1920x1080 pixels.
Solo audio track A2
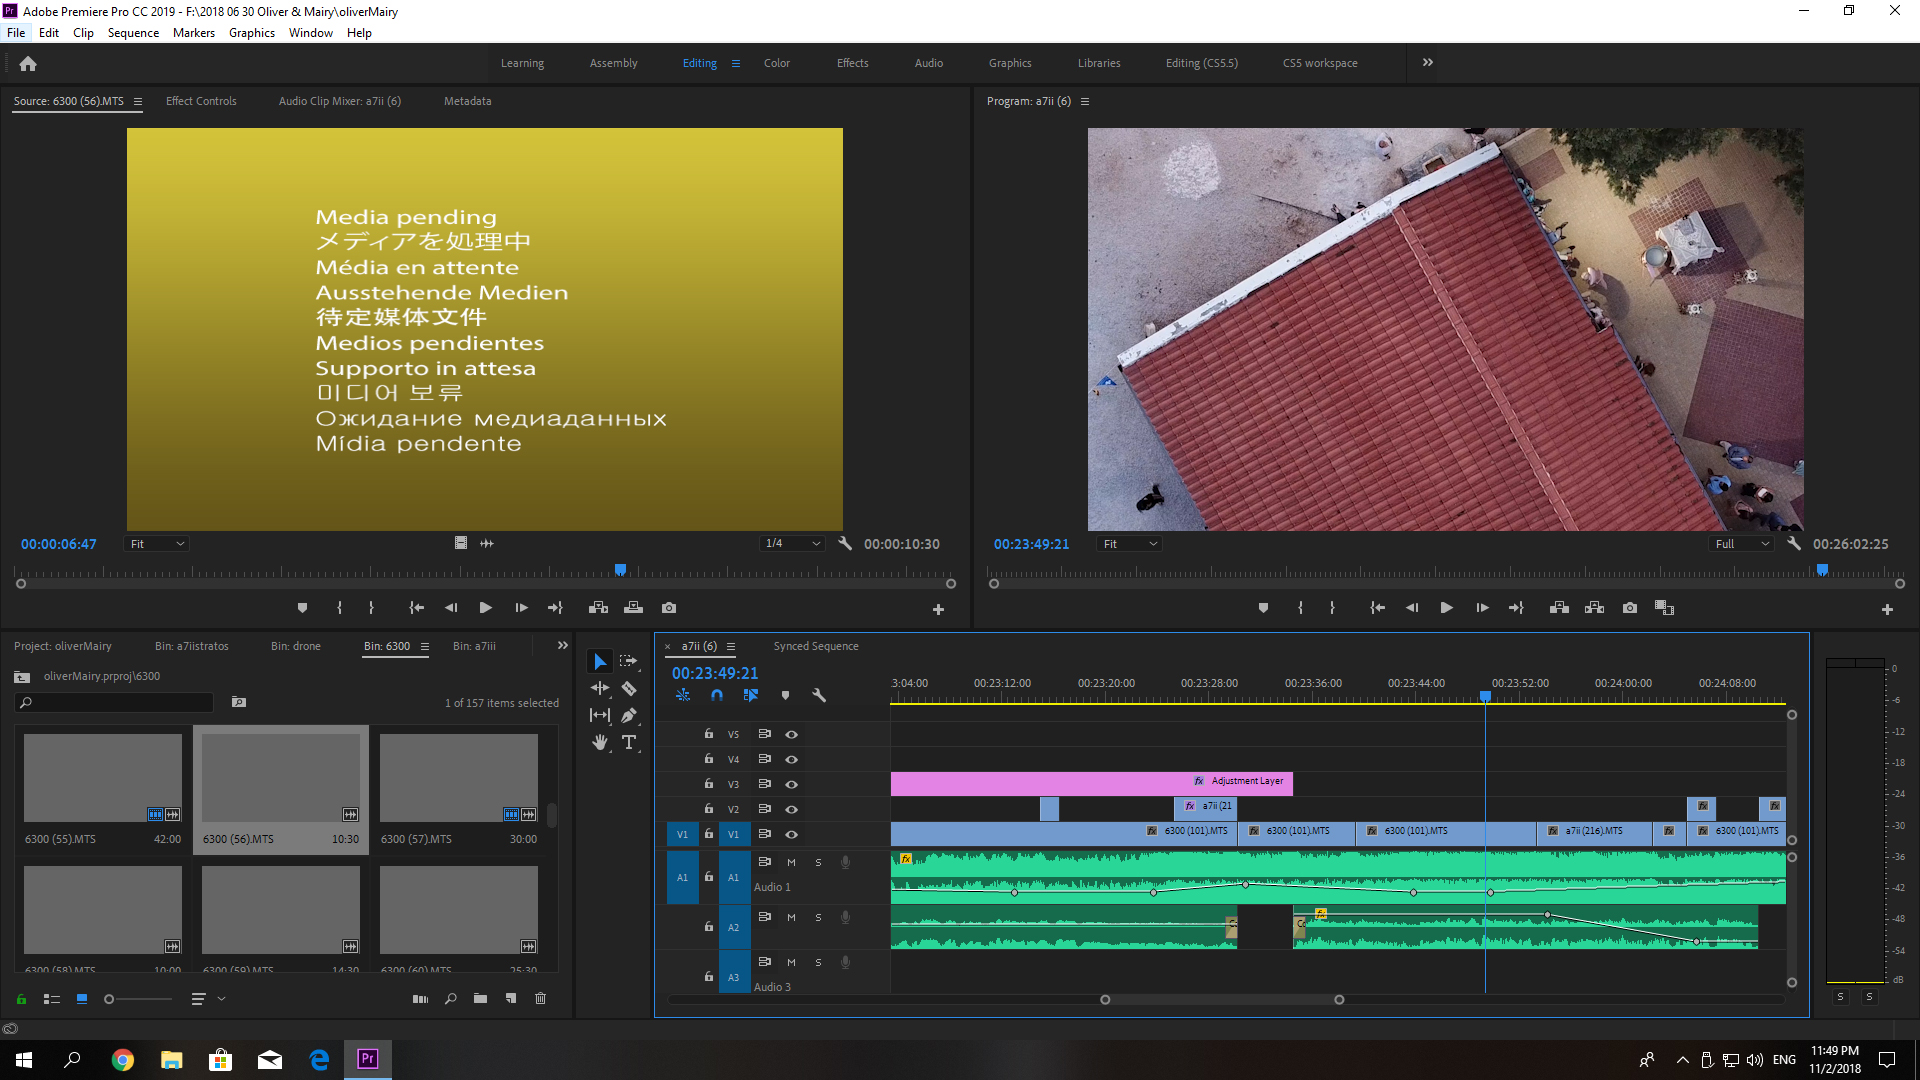[x=818, y=917]
